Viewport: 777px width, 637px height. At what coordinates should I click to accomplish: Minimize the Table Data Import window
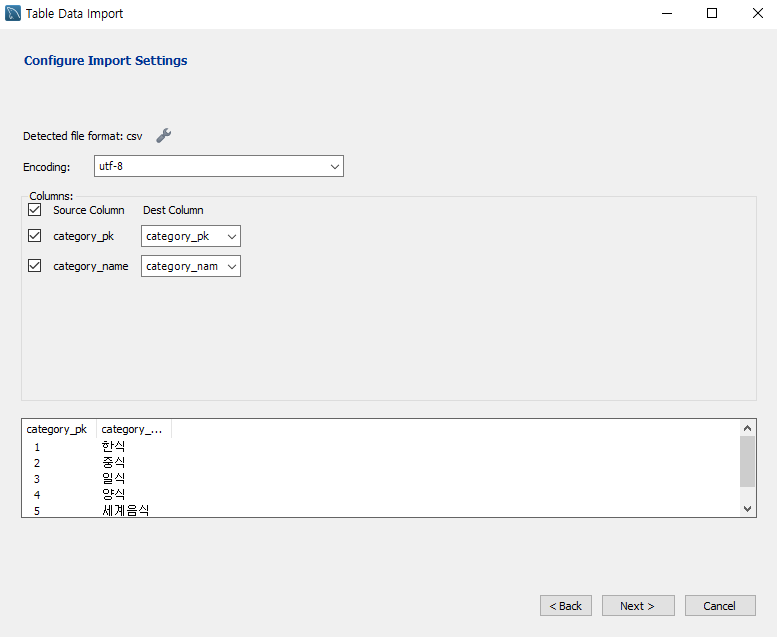(667, 13)
